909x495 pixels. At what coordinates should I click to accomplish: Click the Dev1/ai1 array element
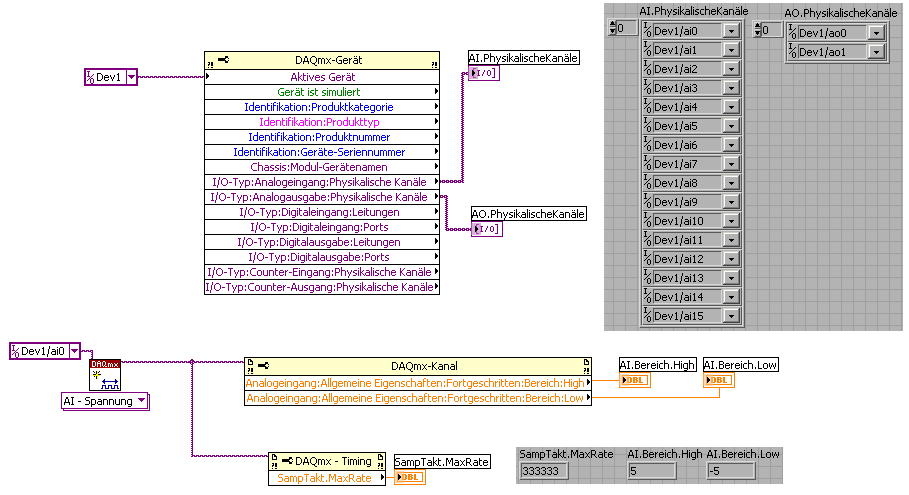[x=691, y=50]
